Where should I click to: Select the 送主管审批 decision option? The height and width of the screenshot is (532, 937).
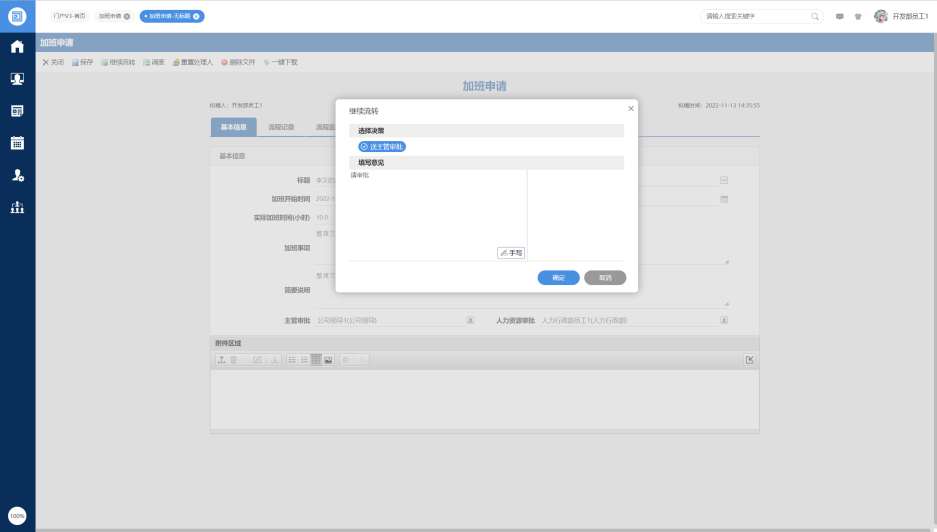pyautogui.click(x=382, y=146)
